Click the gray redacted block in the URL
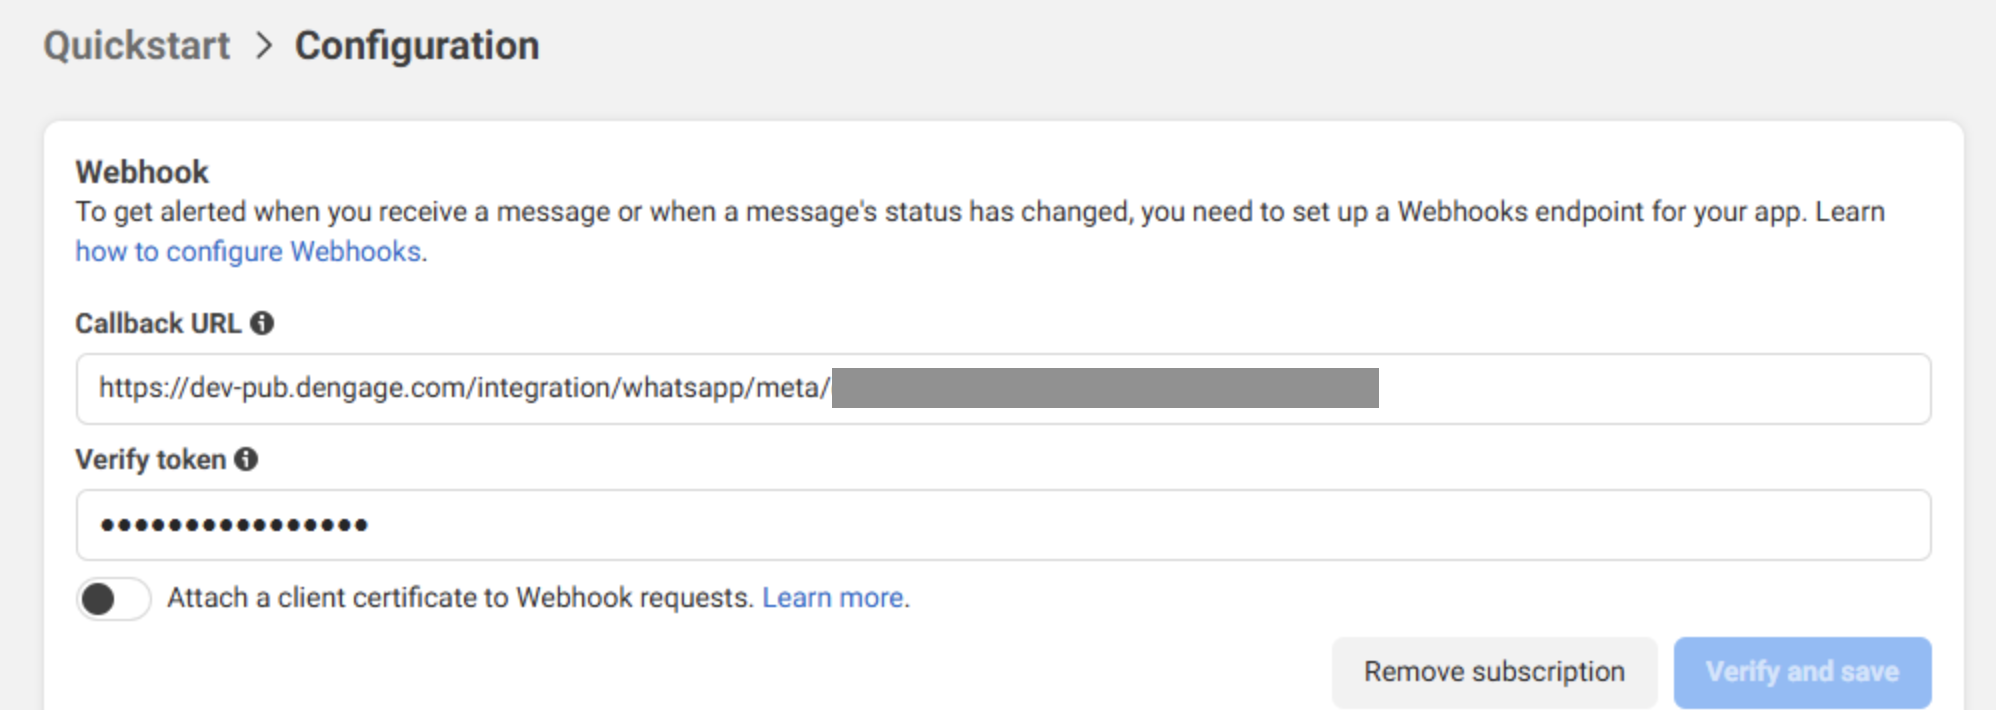 (x=1105, y=388)
